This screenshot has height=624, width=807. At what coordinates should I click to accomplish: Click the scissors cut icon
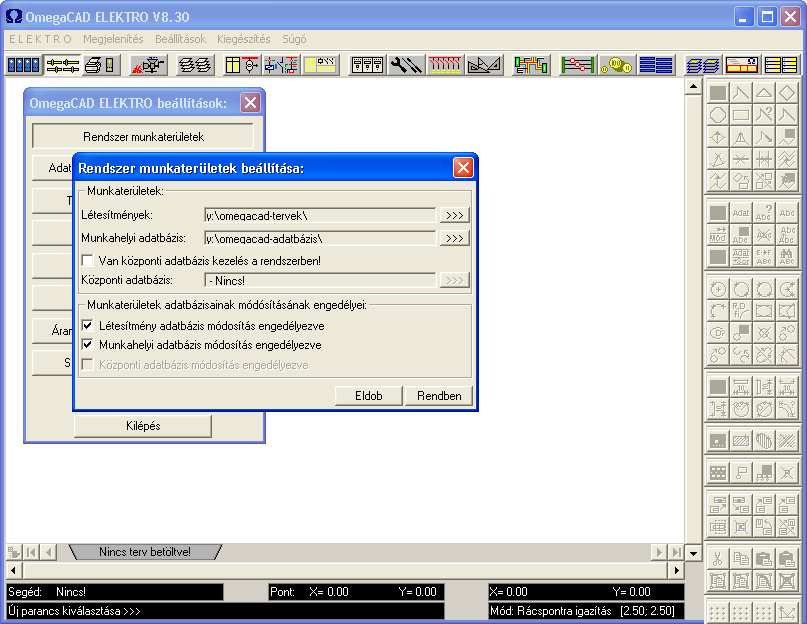pyautogui.click(x=718, y=559)
